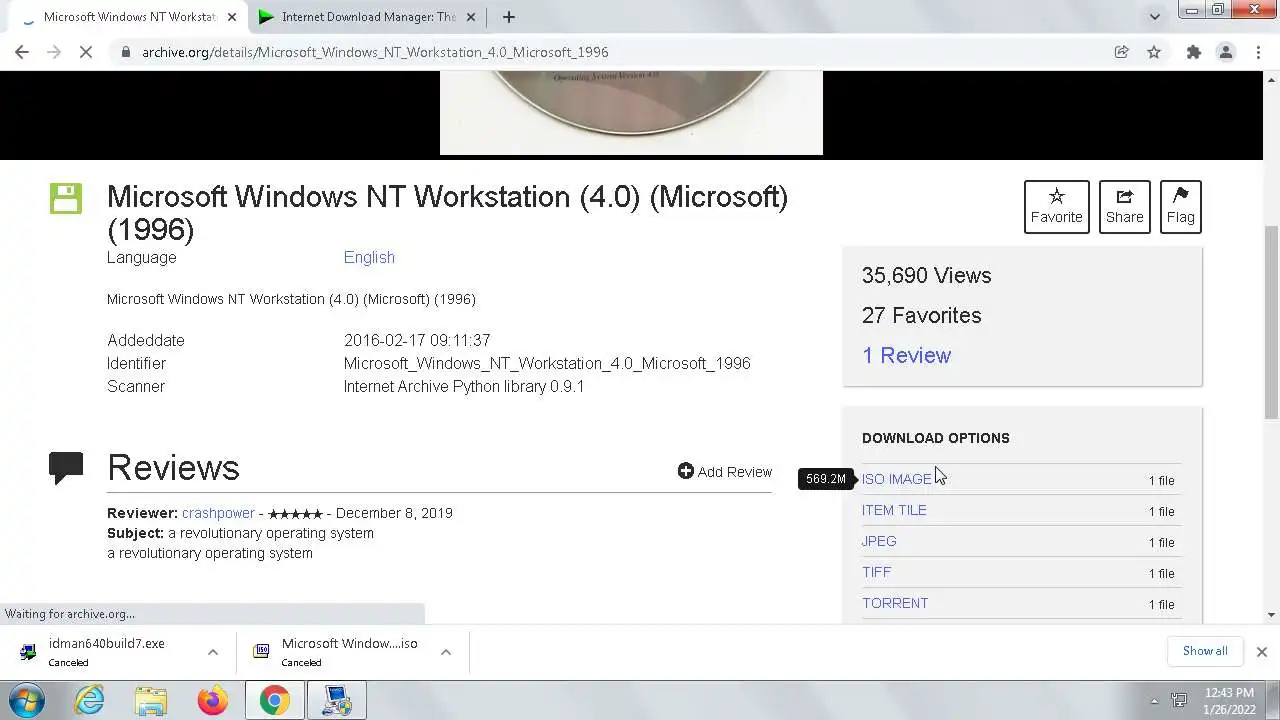This screenshot has width=1280, height=720.
Task: Select the Addeddate value 2016-02-17 09:11:37
Action: click(417, 340)
